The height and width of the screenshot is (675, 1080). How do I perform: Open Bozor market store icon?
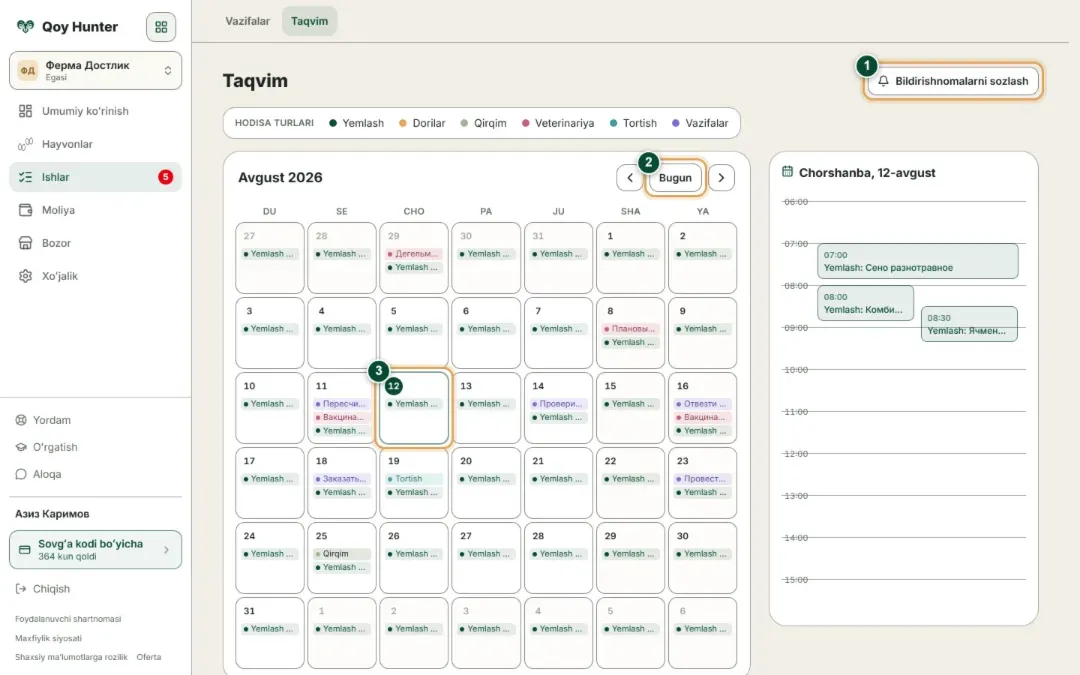coord(25,243)
